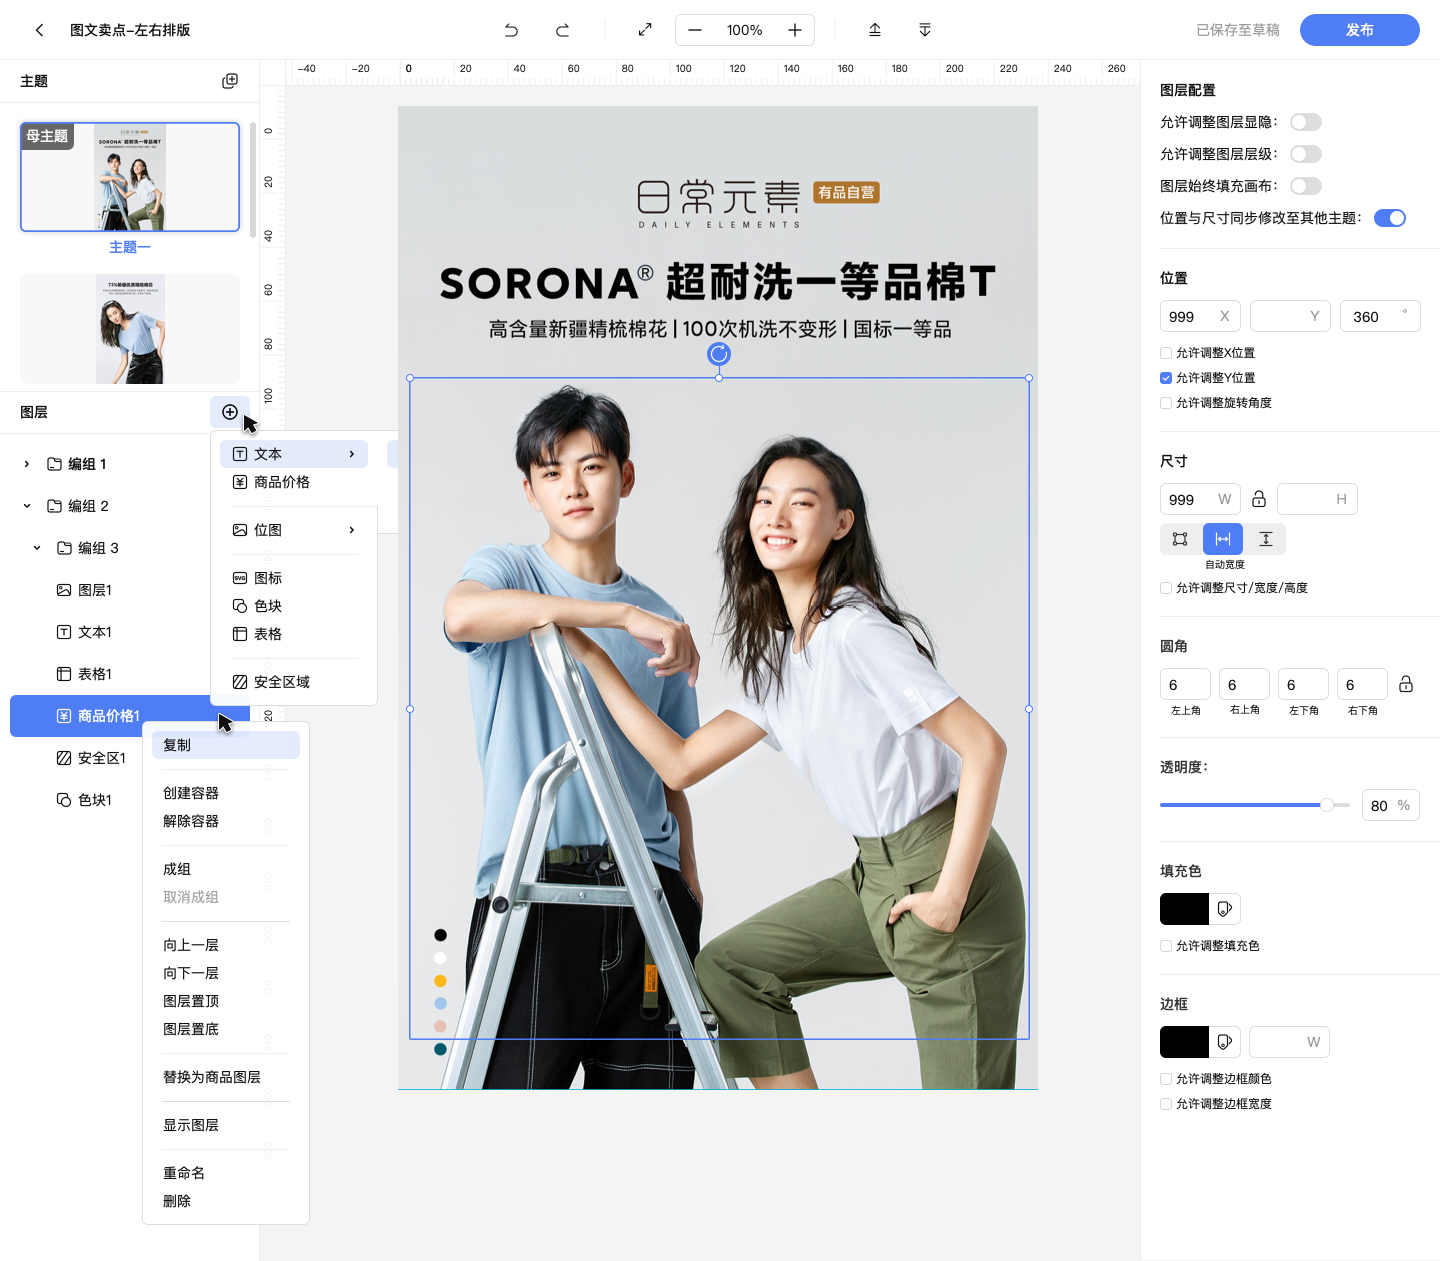
Task: Open 文本 submenu arrow
Action: (x=352, y=454)
